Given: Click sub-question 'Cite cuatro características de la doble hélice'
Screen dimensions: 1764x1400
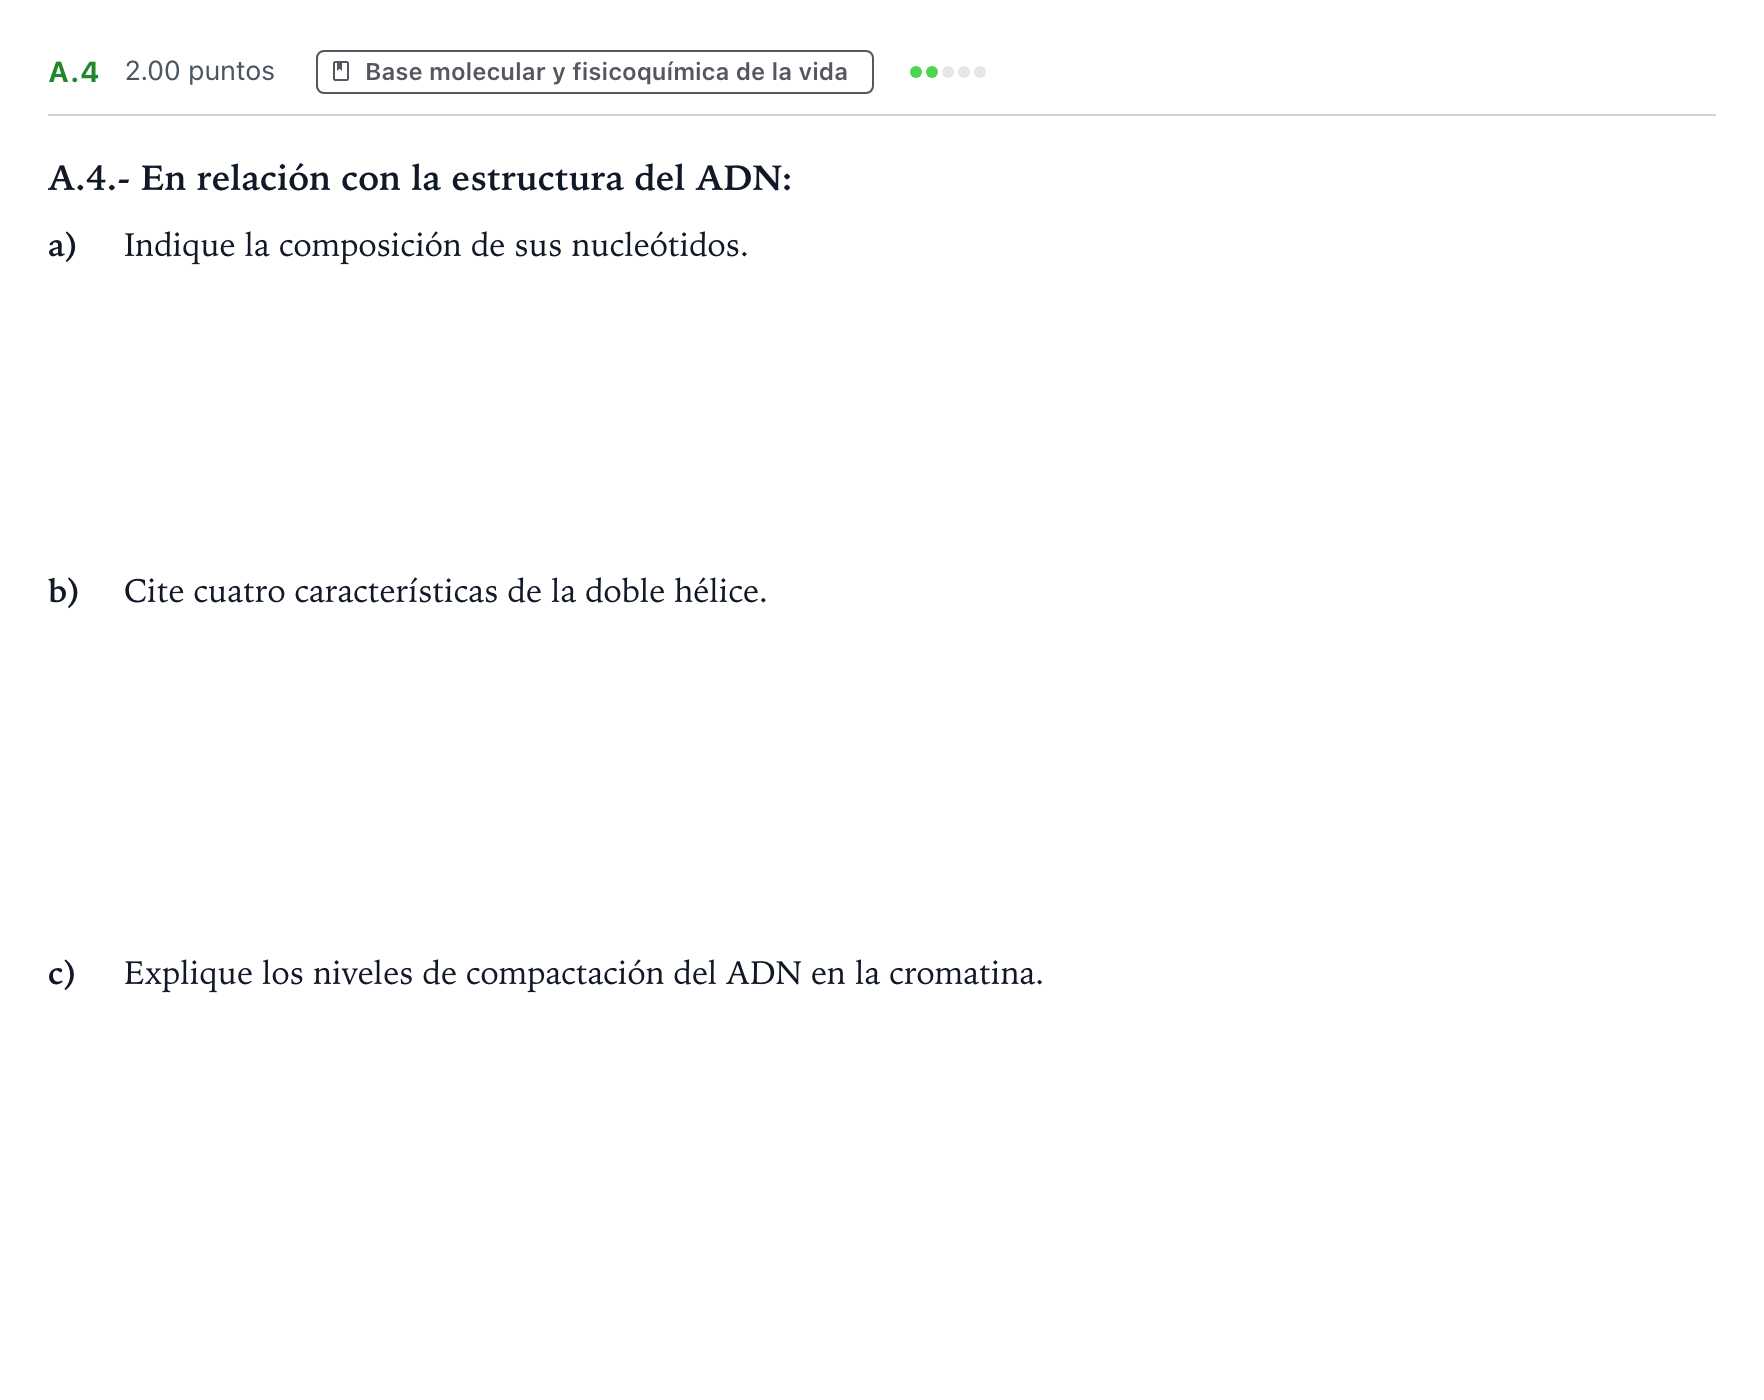Looking at the screenshot, I should point(445,591).
